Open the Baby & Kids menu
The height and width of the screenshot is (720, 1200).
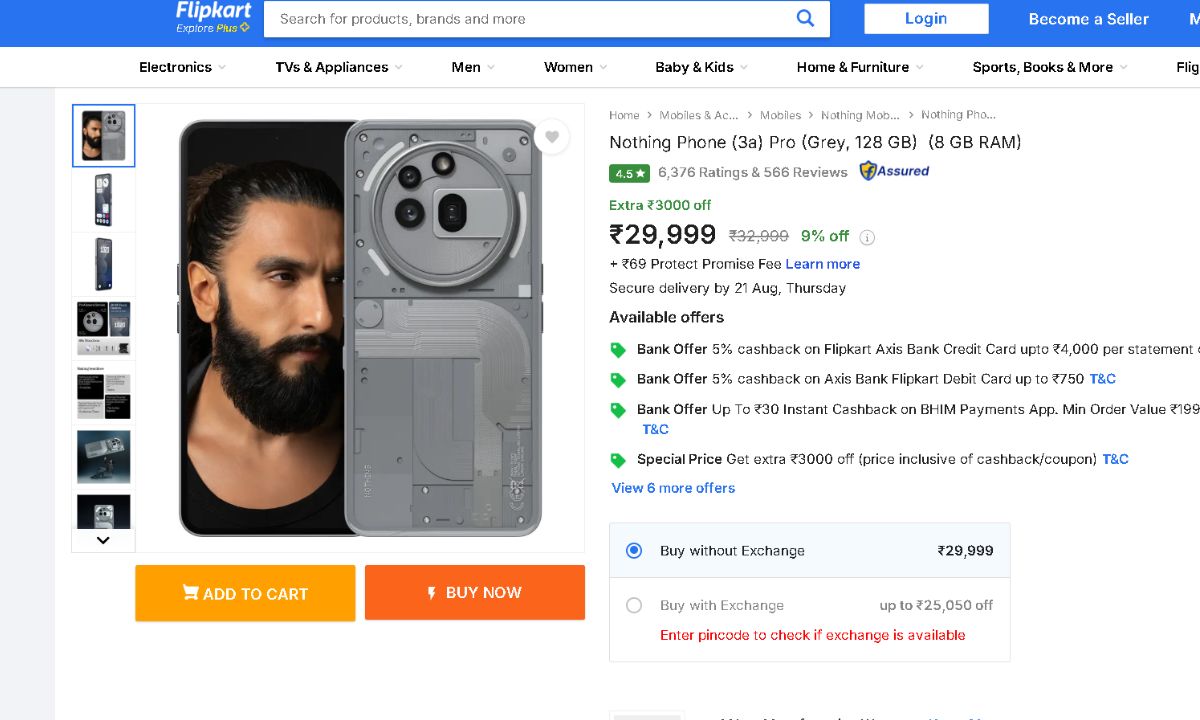[701, 67]
